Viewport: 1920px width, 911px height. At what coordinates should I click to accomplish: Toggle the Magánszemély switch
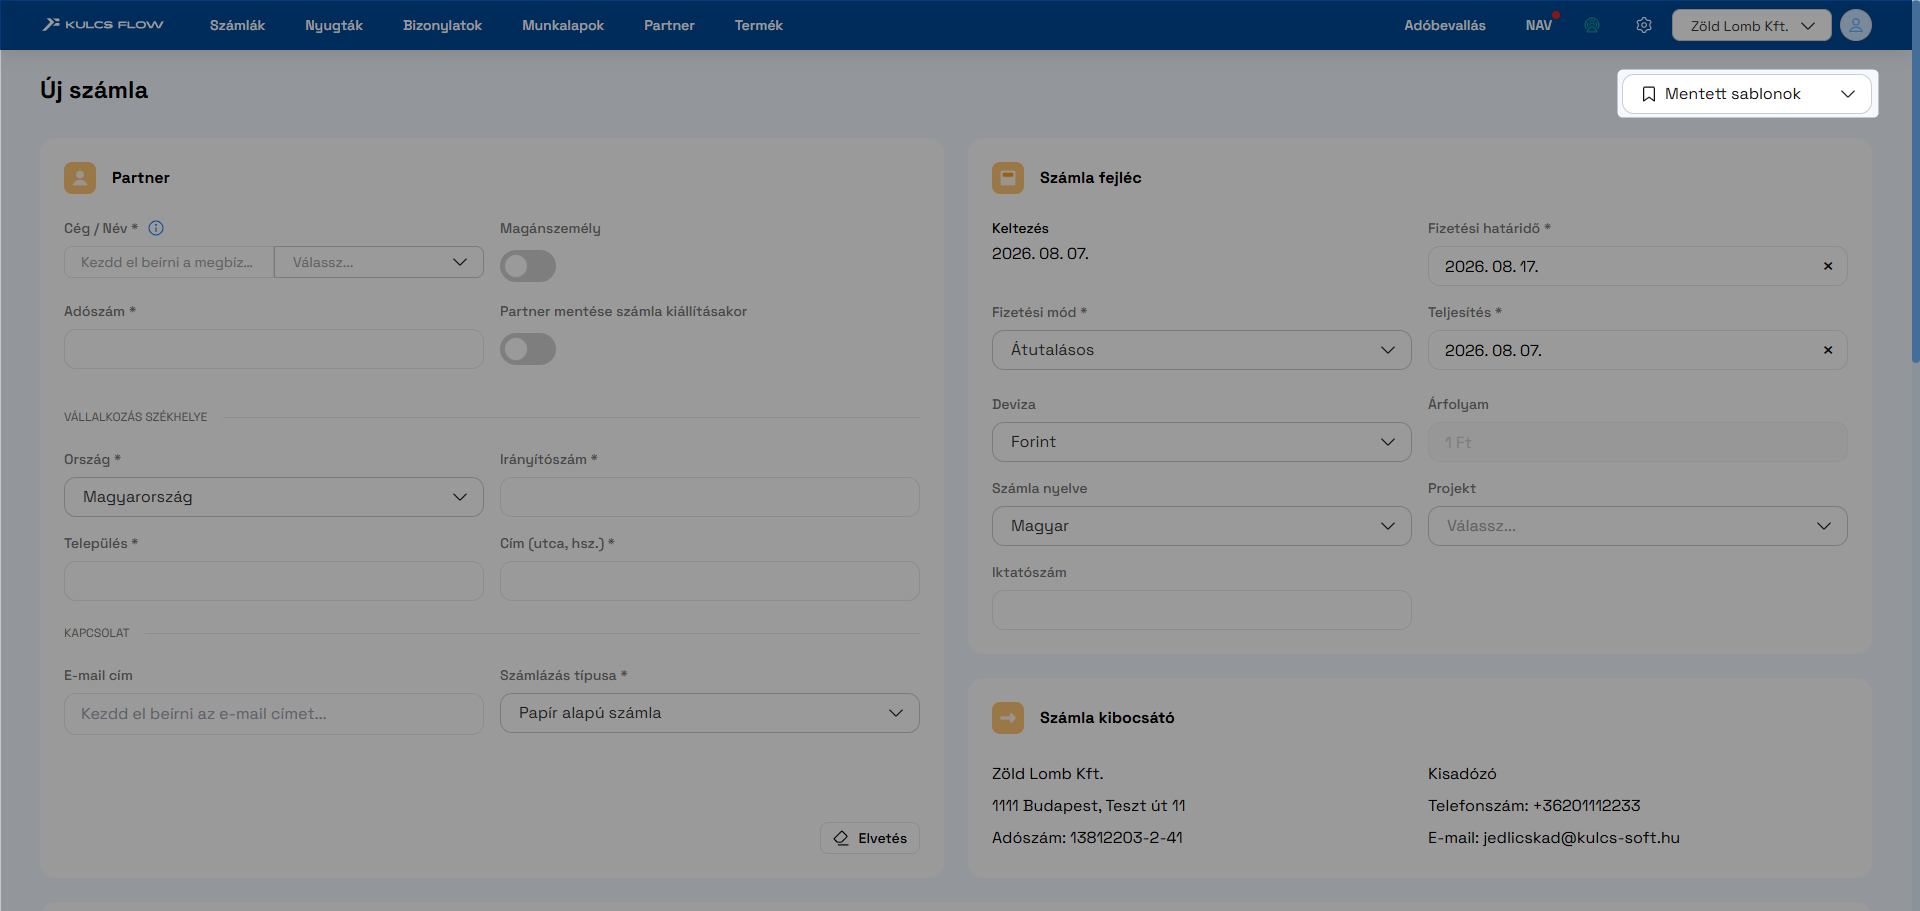pos(528,266)
